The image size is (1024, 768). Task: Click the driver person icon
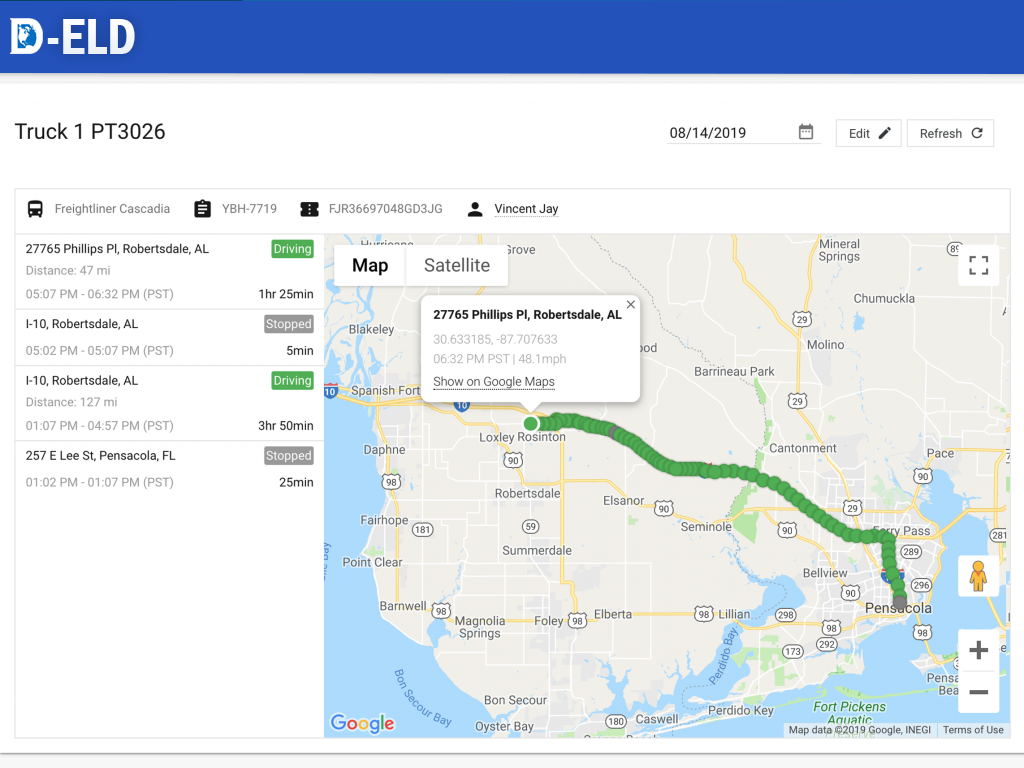pyautogui.click(x=475, y=209)
